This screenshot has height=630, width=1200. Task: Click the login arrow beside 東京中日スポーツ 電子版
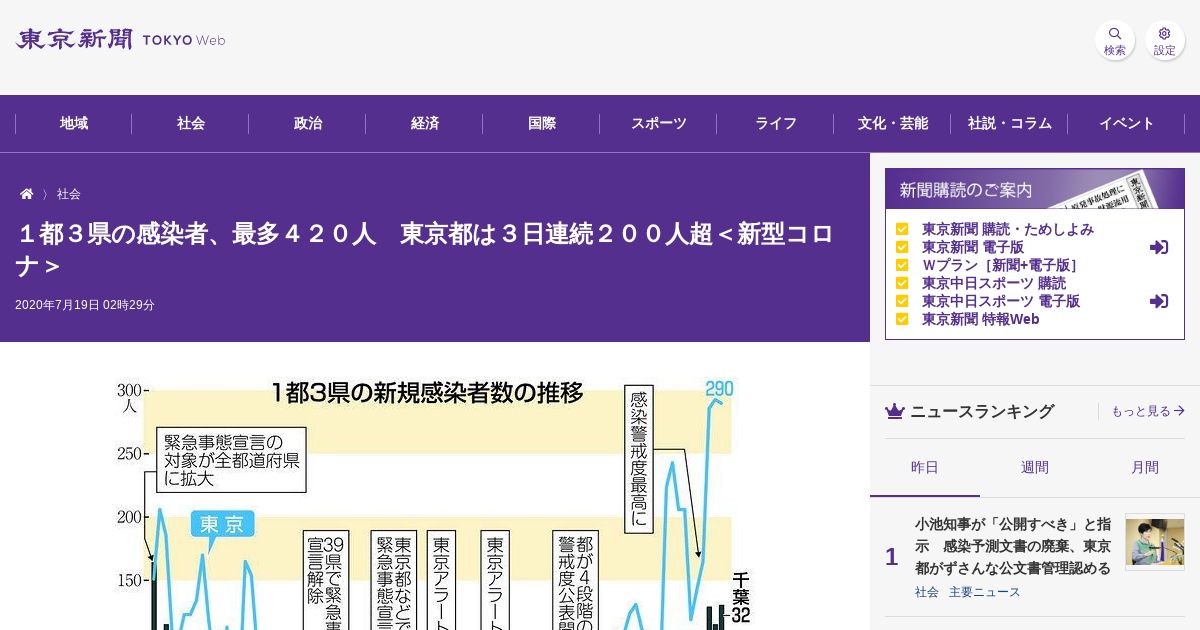click(1159, 301)
